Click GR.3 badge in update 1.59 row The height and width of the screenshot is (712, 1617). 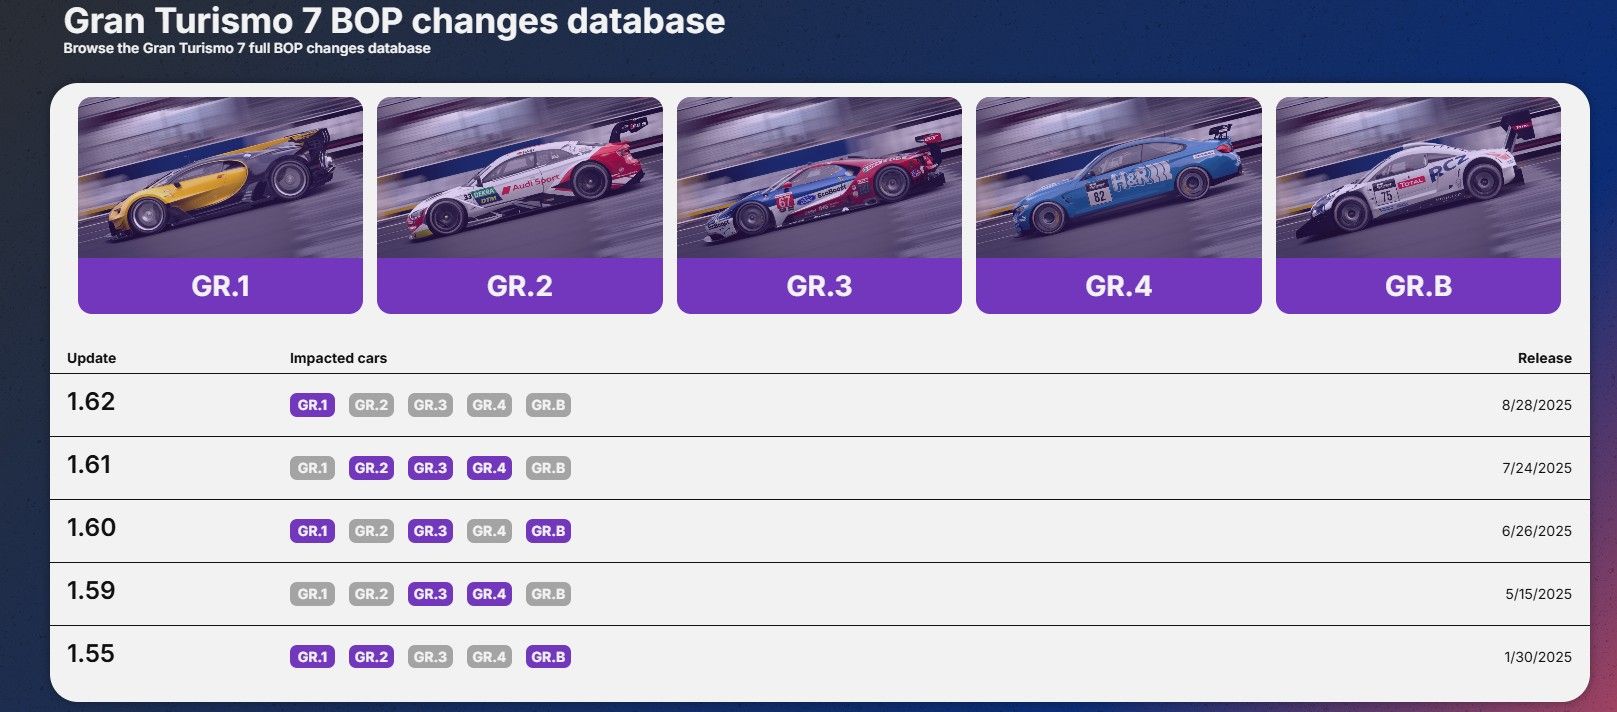tap(430, 594)
